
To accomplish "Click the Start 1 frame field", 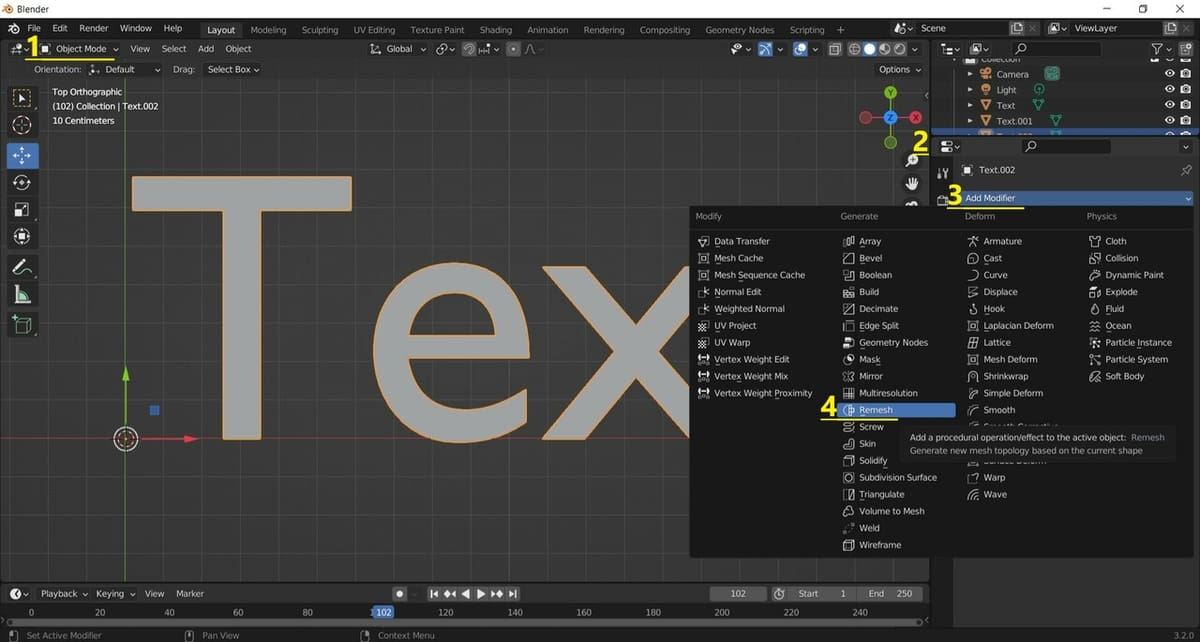I will click(822, 594).
